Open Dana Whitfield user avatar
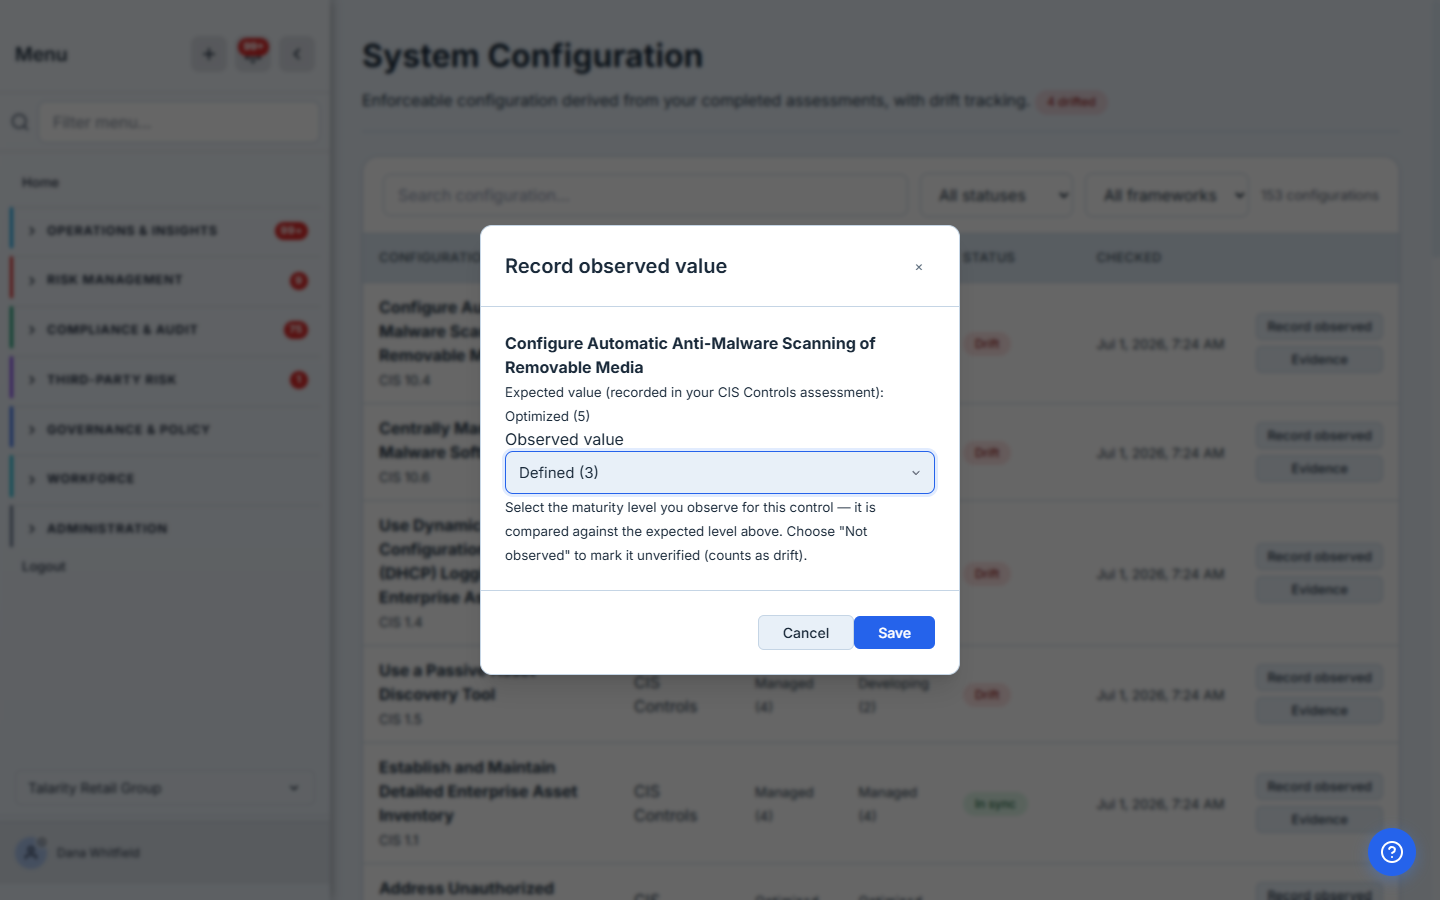Viewport: 1440px width, 900px height. (x=31, y=853)
